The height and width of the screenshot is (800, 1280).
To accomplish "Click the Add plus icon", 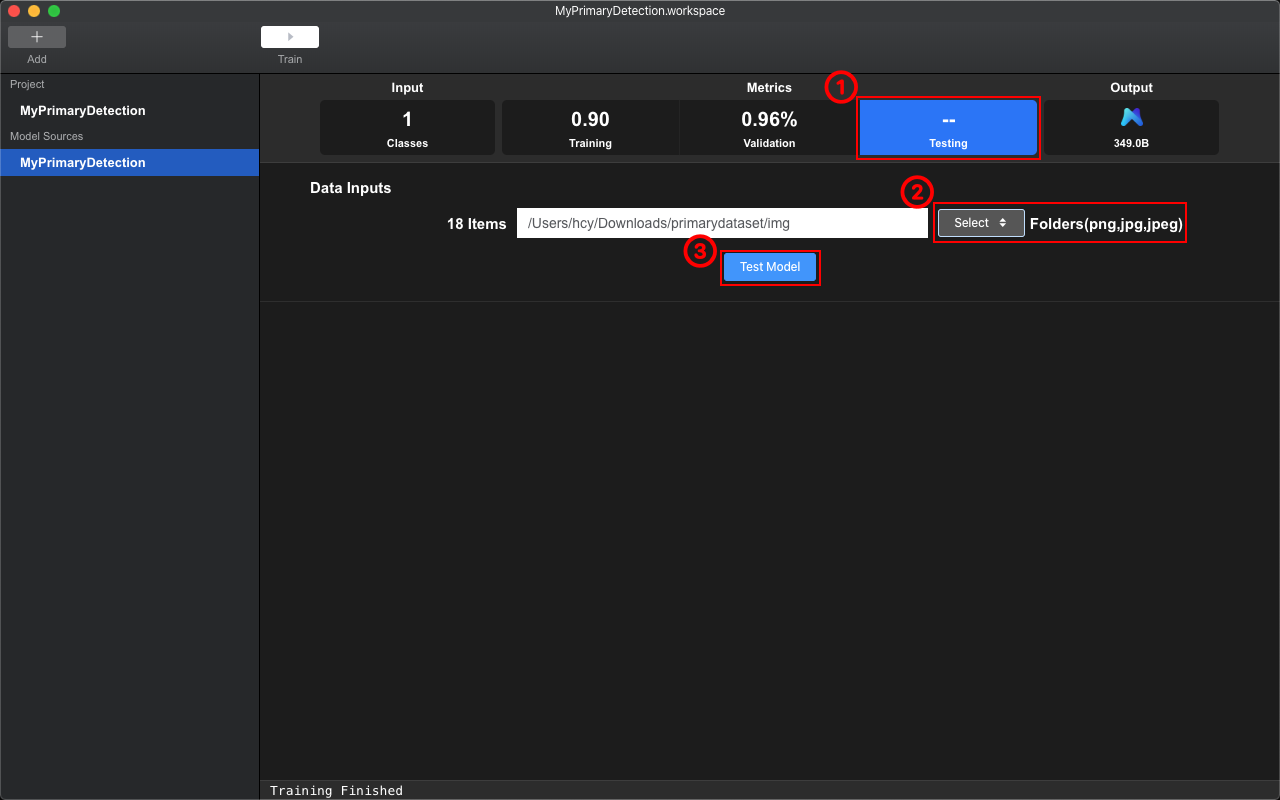I will click(x=37, y=37).
